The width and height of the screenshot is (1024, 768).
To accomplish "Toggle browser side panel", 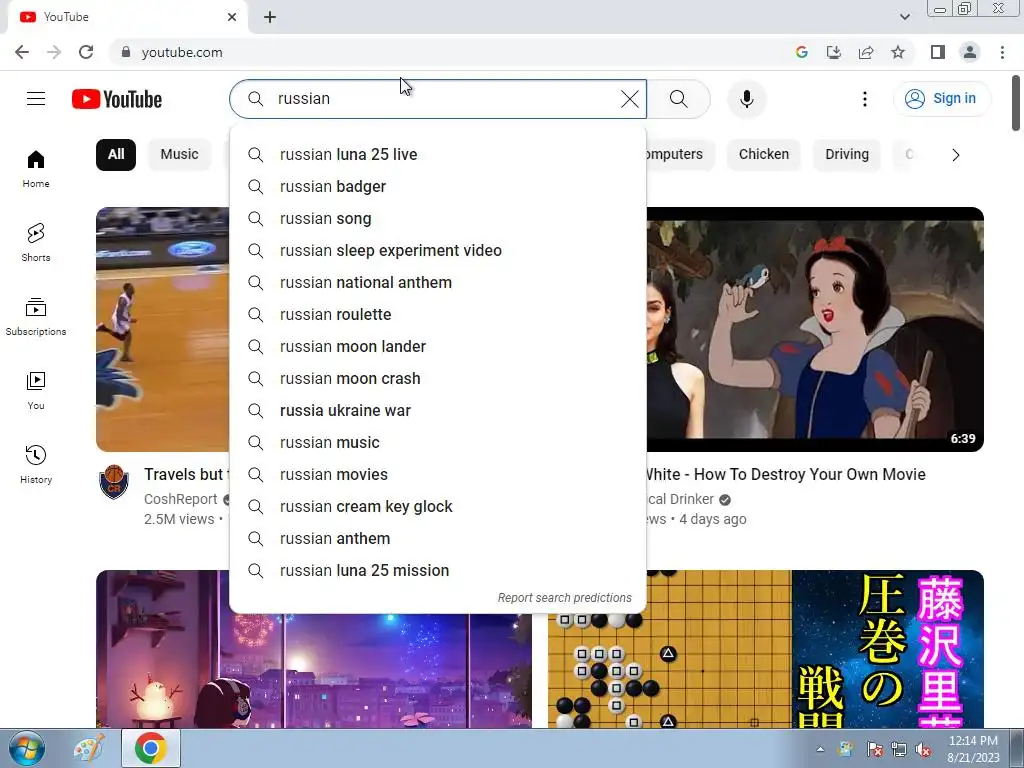I will tap(938, 52).
